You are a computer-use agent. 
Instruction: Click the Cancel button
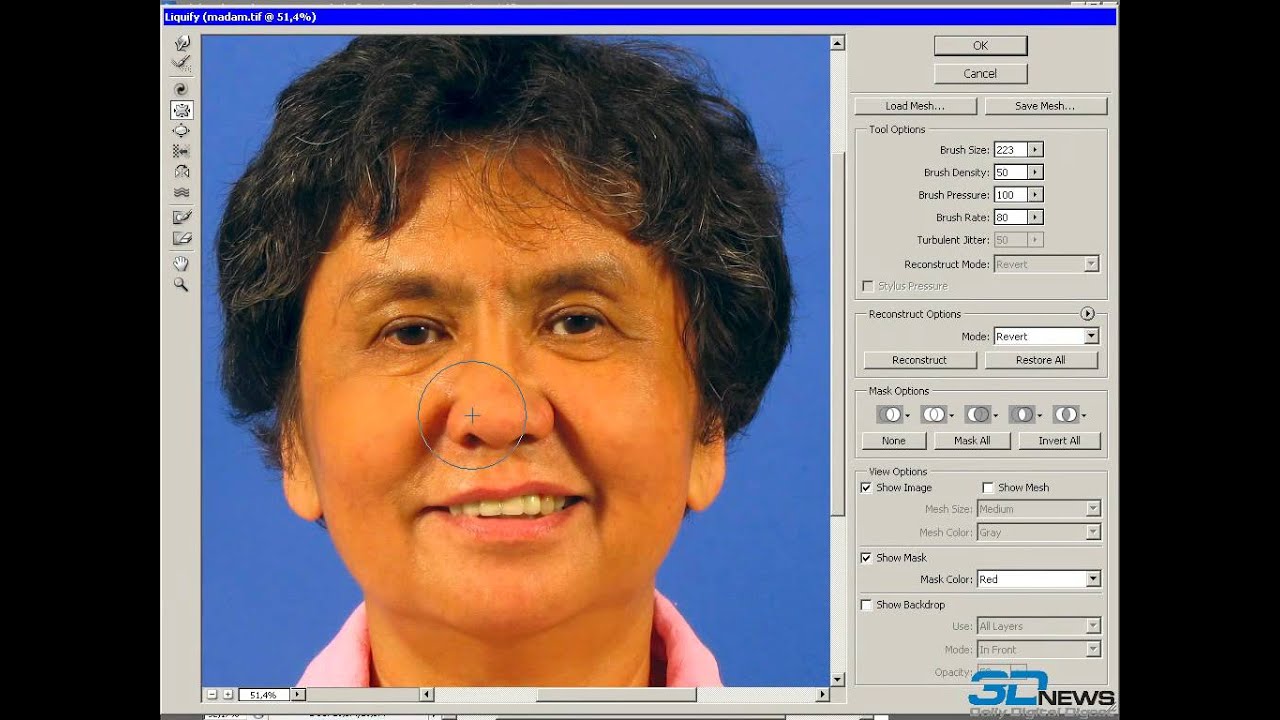tap(980, 73)
